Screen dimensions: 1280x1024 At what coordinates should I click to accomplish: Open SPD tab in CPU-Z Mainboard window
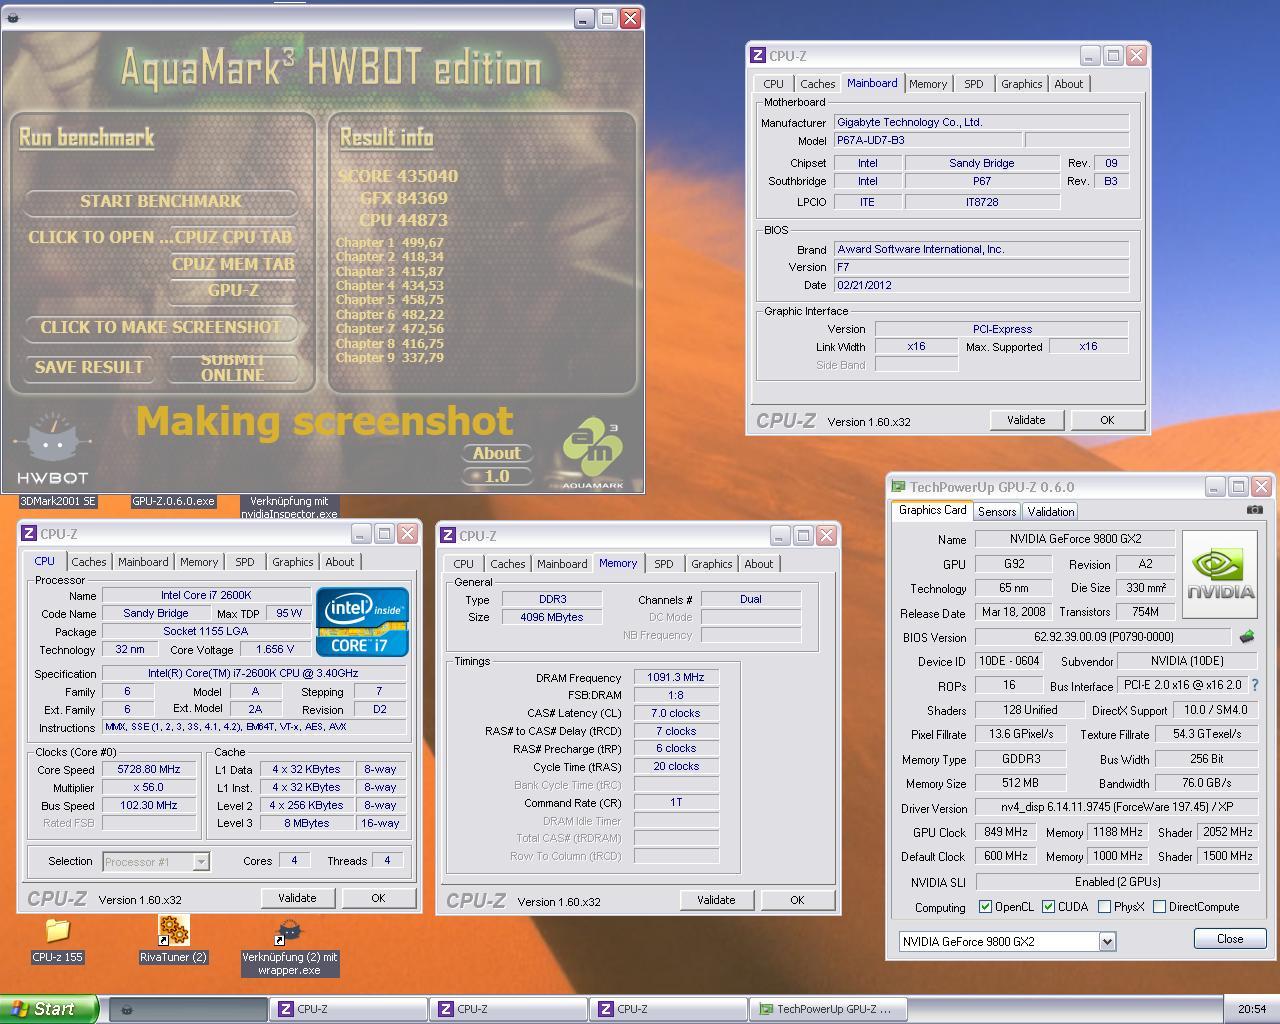pyautogui.click(x=973, y=84)
